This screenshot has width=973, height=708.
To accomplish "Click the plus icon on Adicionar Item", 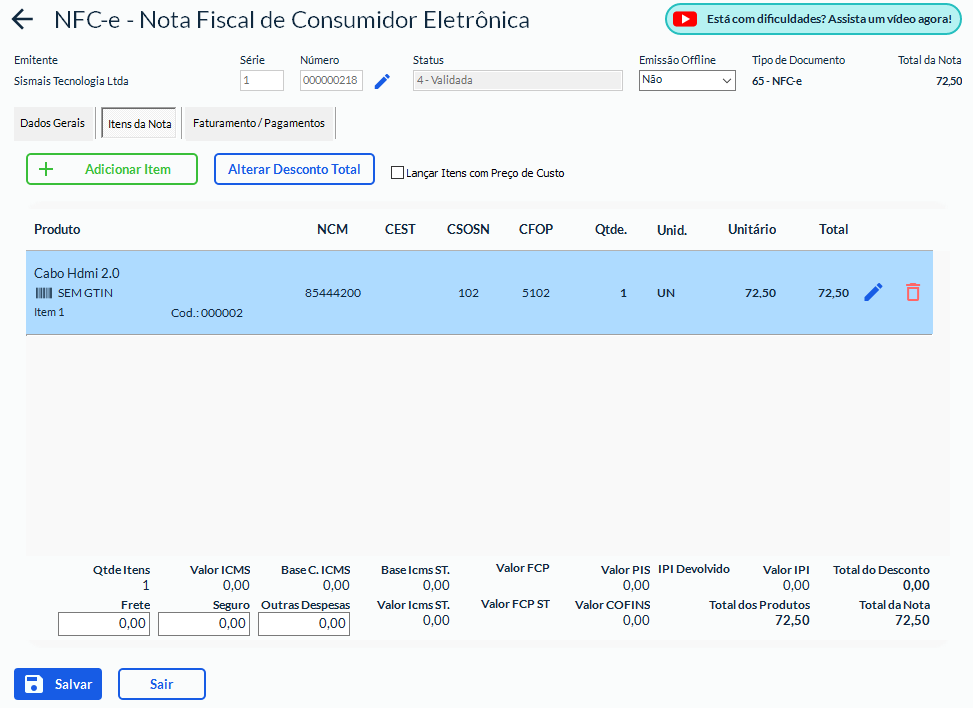I will (x=45, y=169).
